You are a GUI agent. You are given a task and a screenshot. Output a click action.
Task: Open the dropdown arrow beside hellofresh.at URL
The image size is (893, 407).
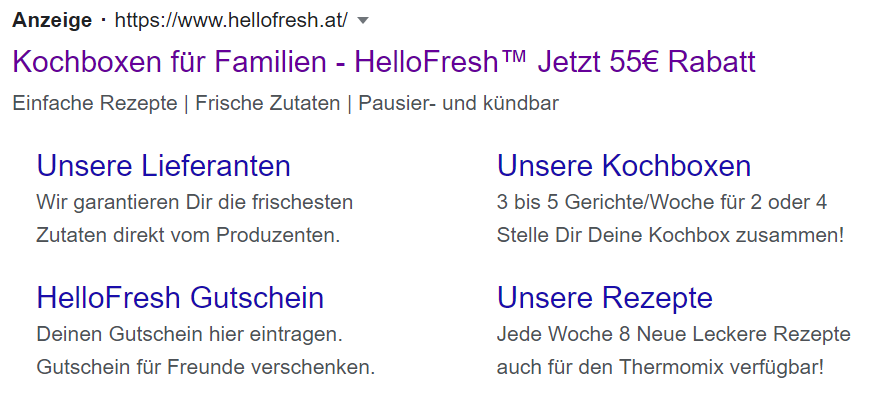tap(363, 21)
